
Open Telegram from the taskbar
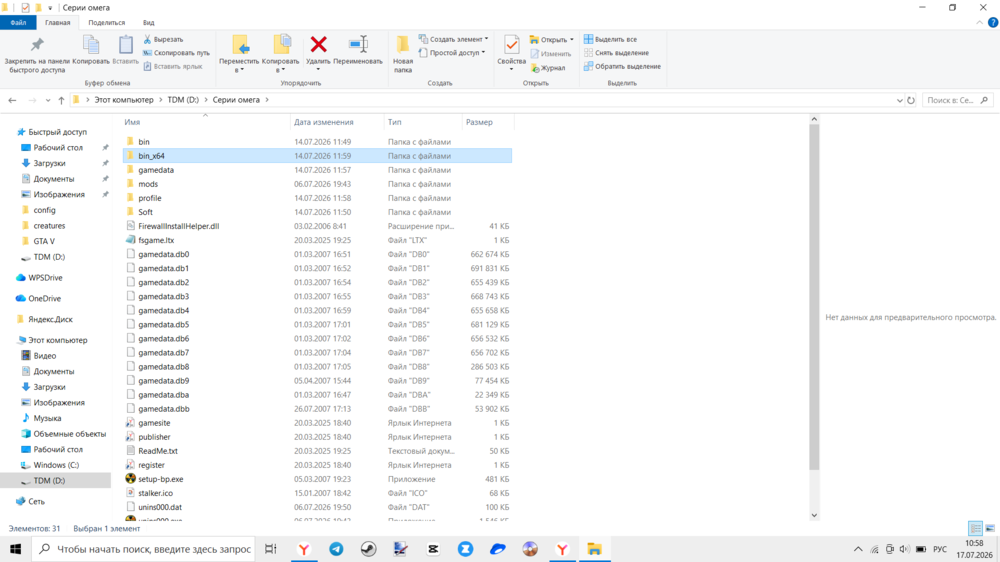pyautogui.click(x=336, y=549)
